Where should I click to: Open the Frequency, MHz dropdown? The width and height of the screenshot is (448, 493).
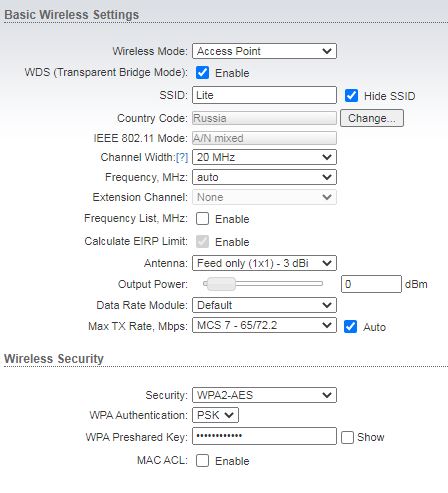pyautogui.click(x=264, y=177)
